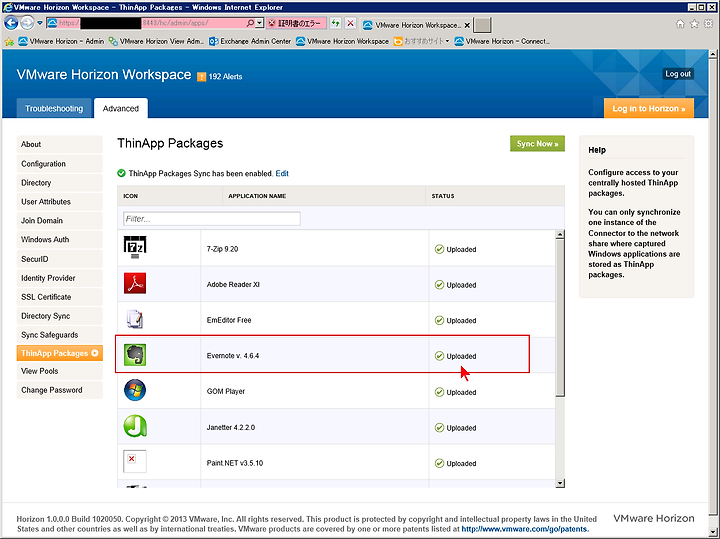720x539 pixels.
Task: Open Join Domain in the sidebar
Action: [x=60, y=220]
